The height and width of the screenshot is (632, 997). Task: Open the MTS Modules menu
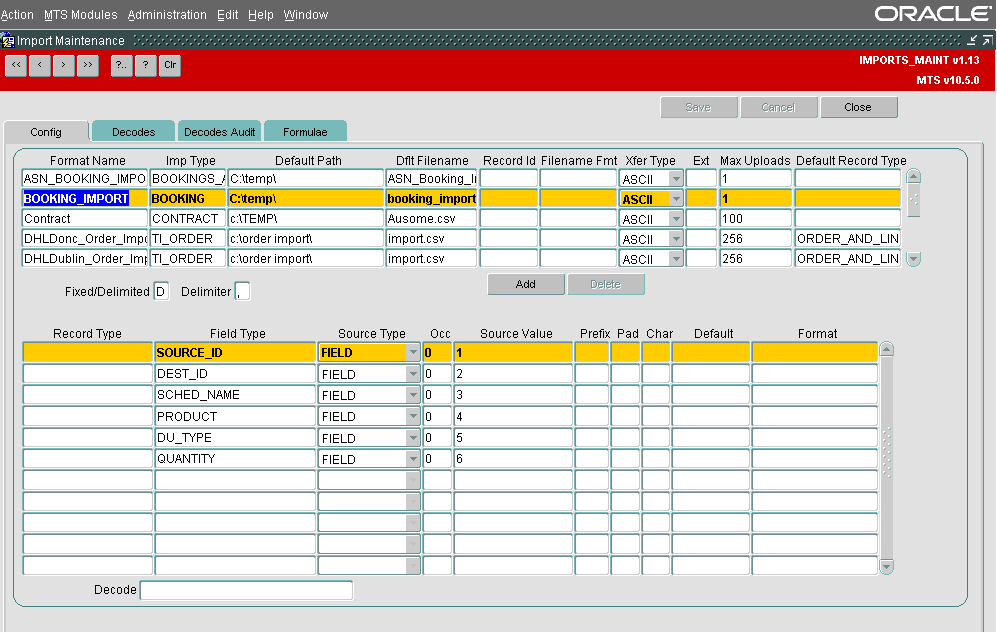tap(81, 15)
